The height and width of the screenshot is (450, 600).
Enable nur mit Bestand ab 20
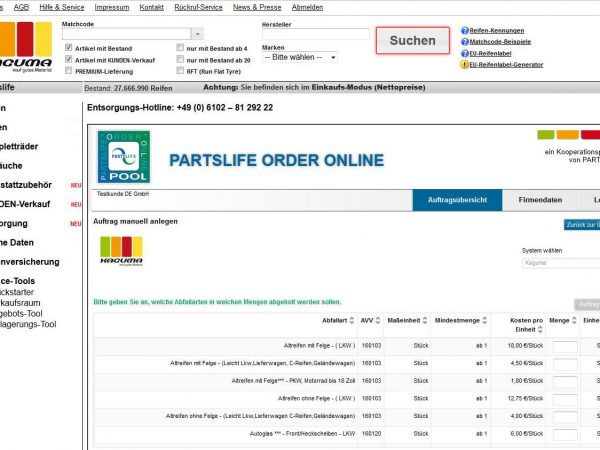(180, 59)
